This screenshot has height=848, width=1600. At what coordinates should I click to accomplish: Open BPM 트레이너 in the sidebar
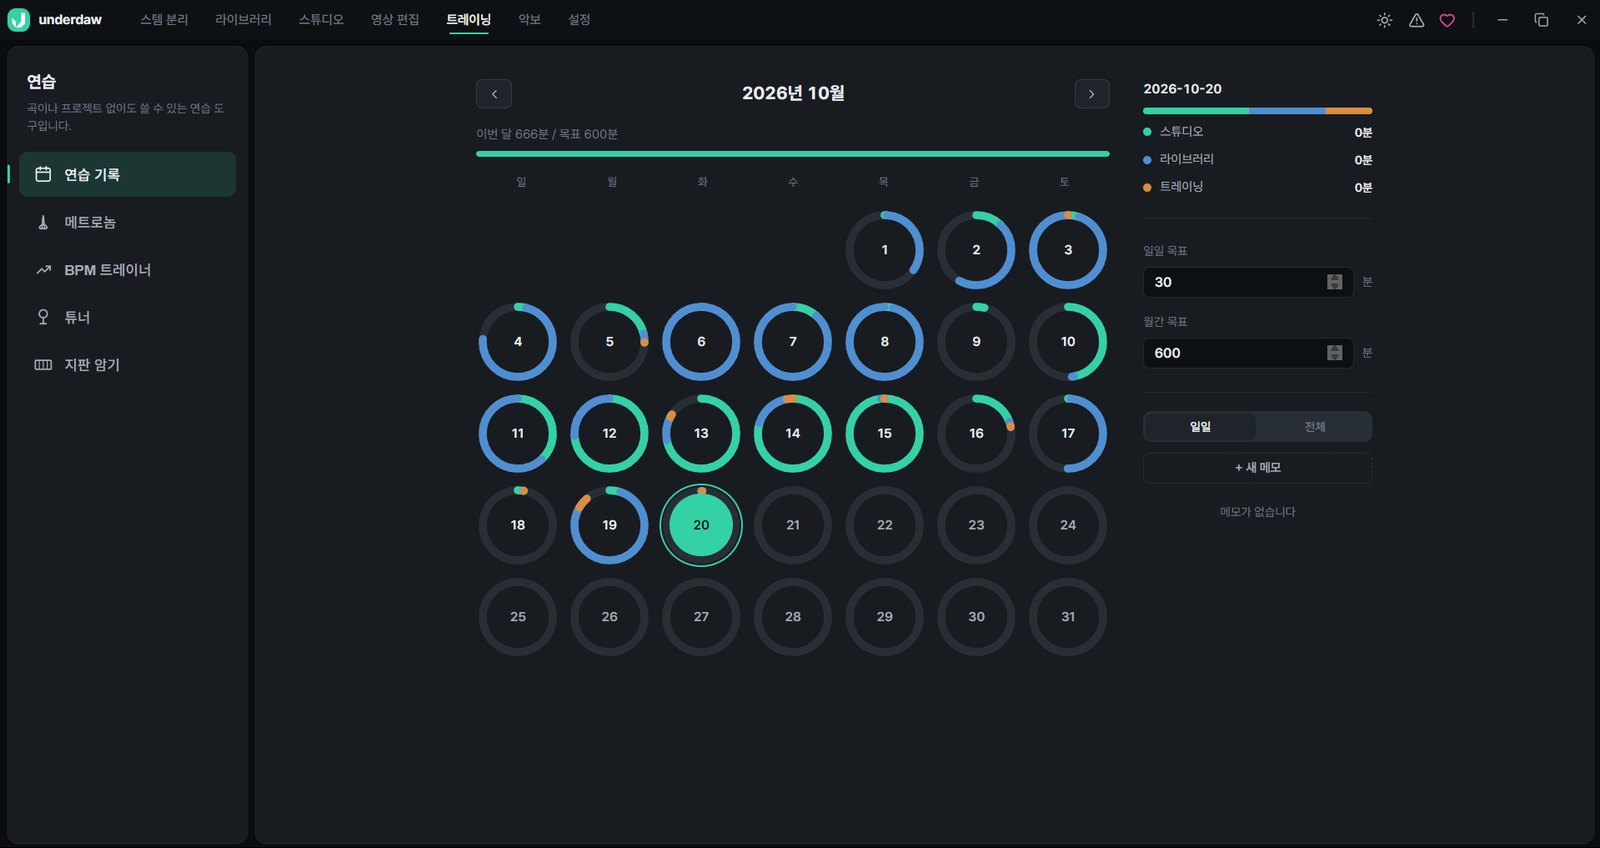coord(128,270)
